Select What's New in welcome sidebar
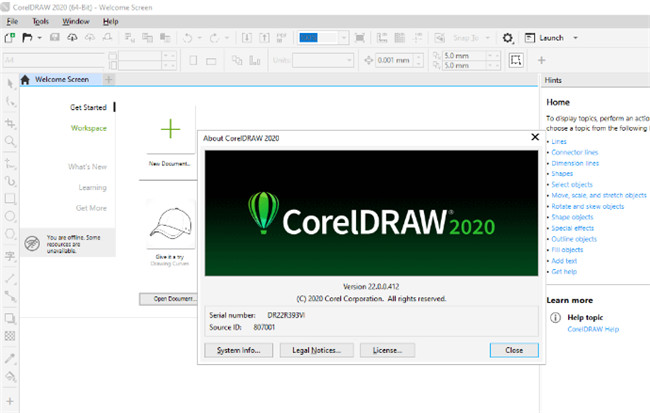650x413 pixels. 87,167
